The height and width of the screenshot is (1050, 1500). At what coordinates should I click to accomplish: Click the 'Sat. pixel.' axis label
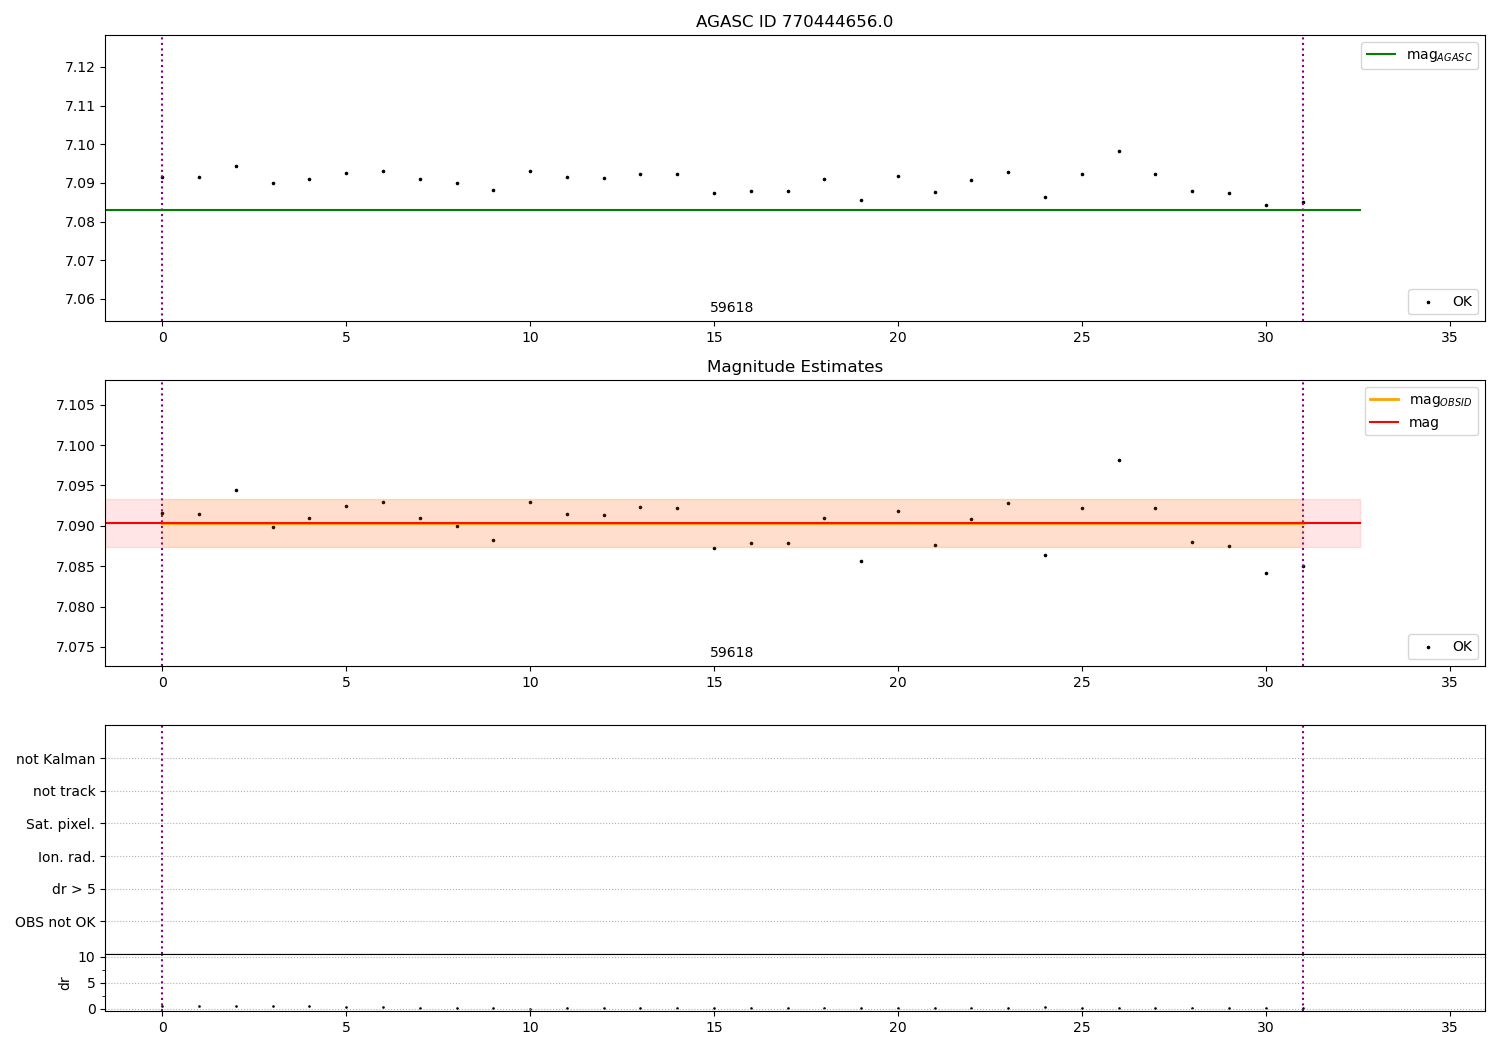(60, 824)
